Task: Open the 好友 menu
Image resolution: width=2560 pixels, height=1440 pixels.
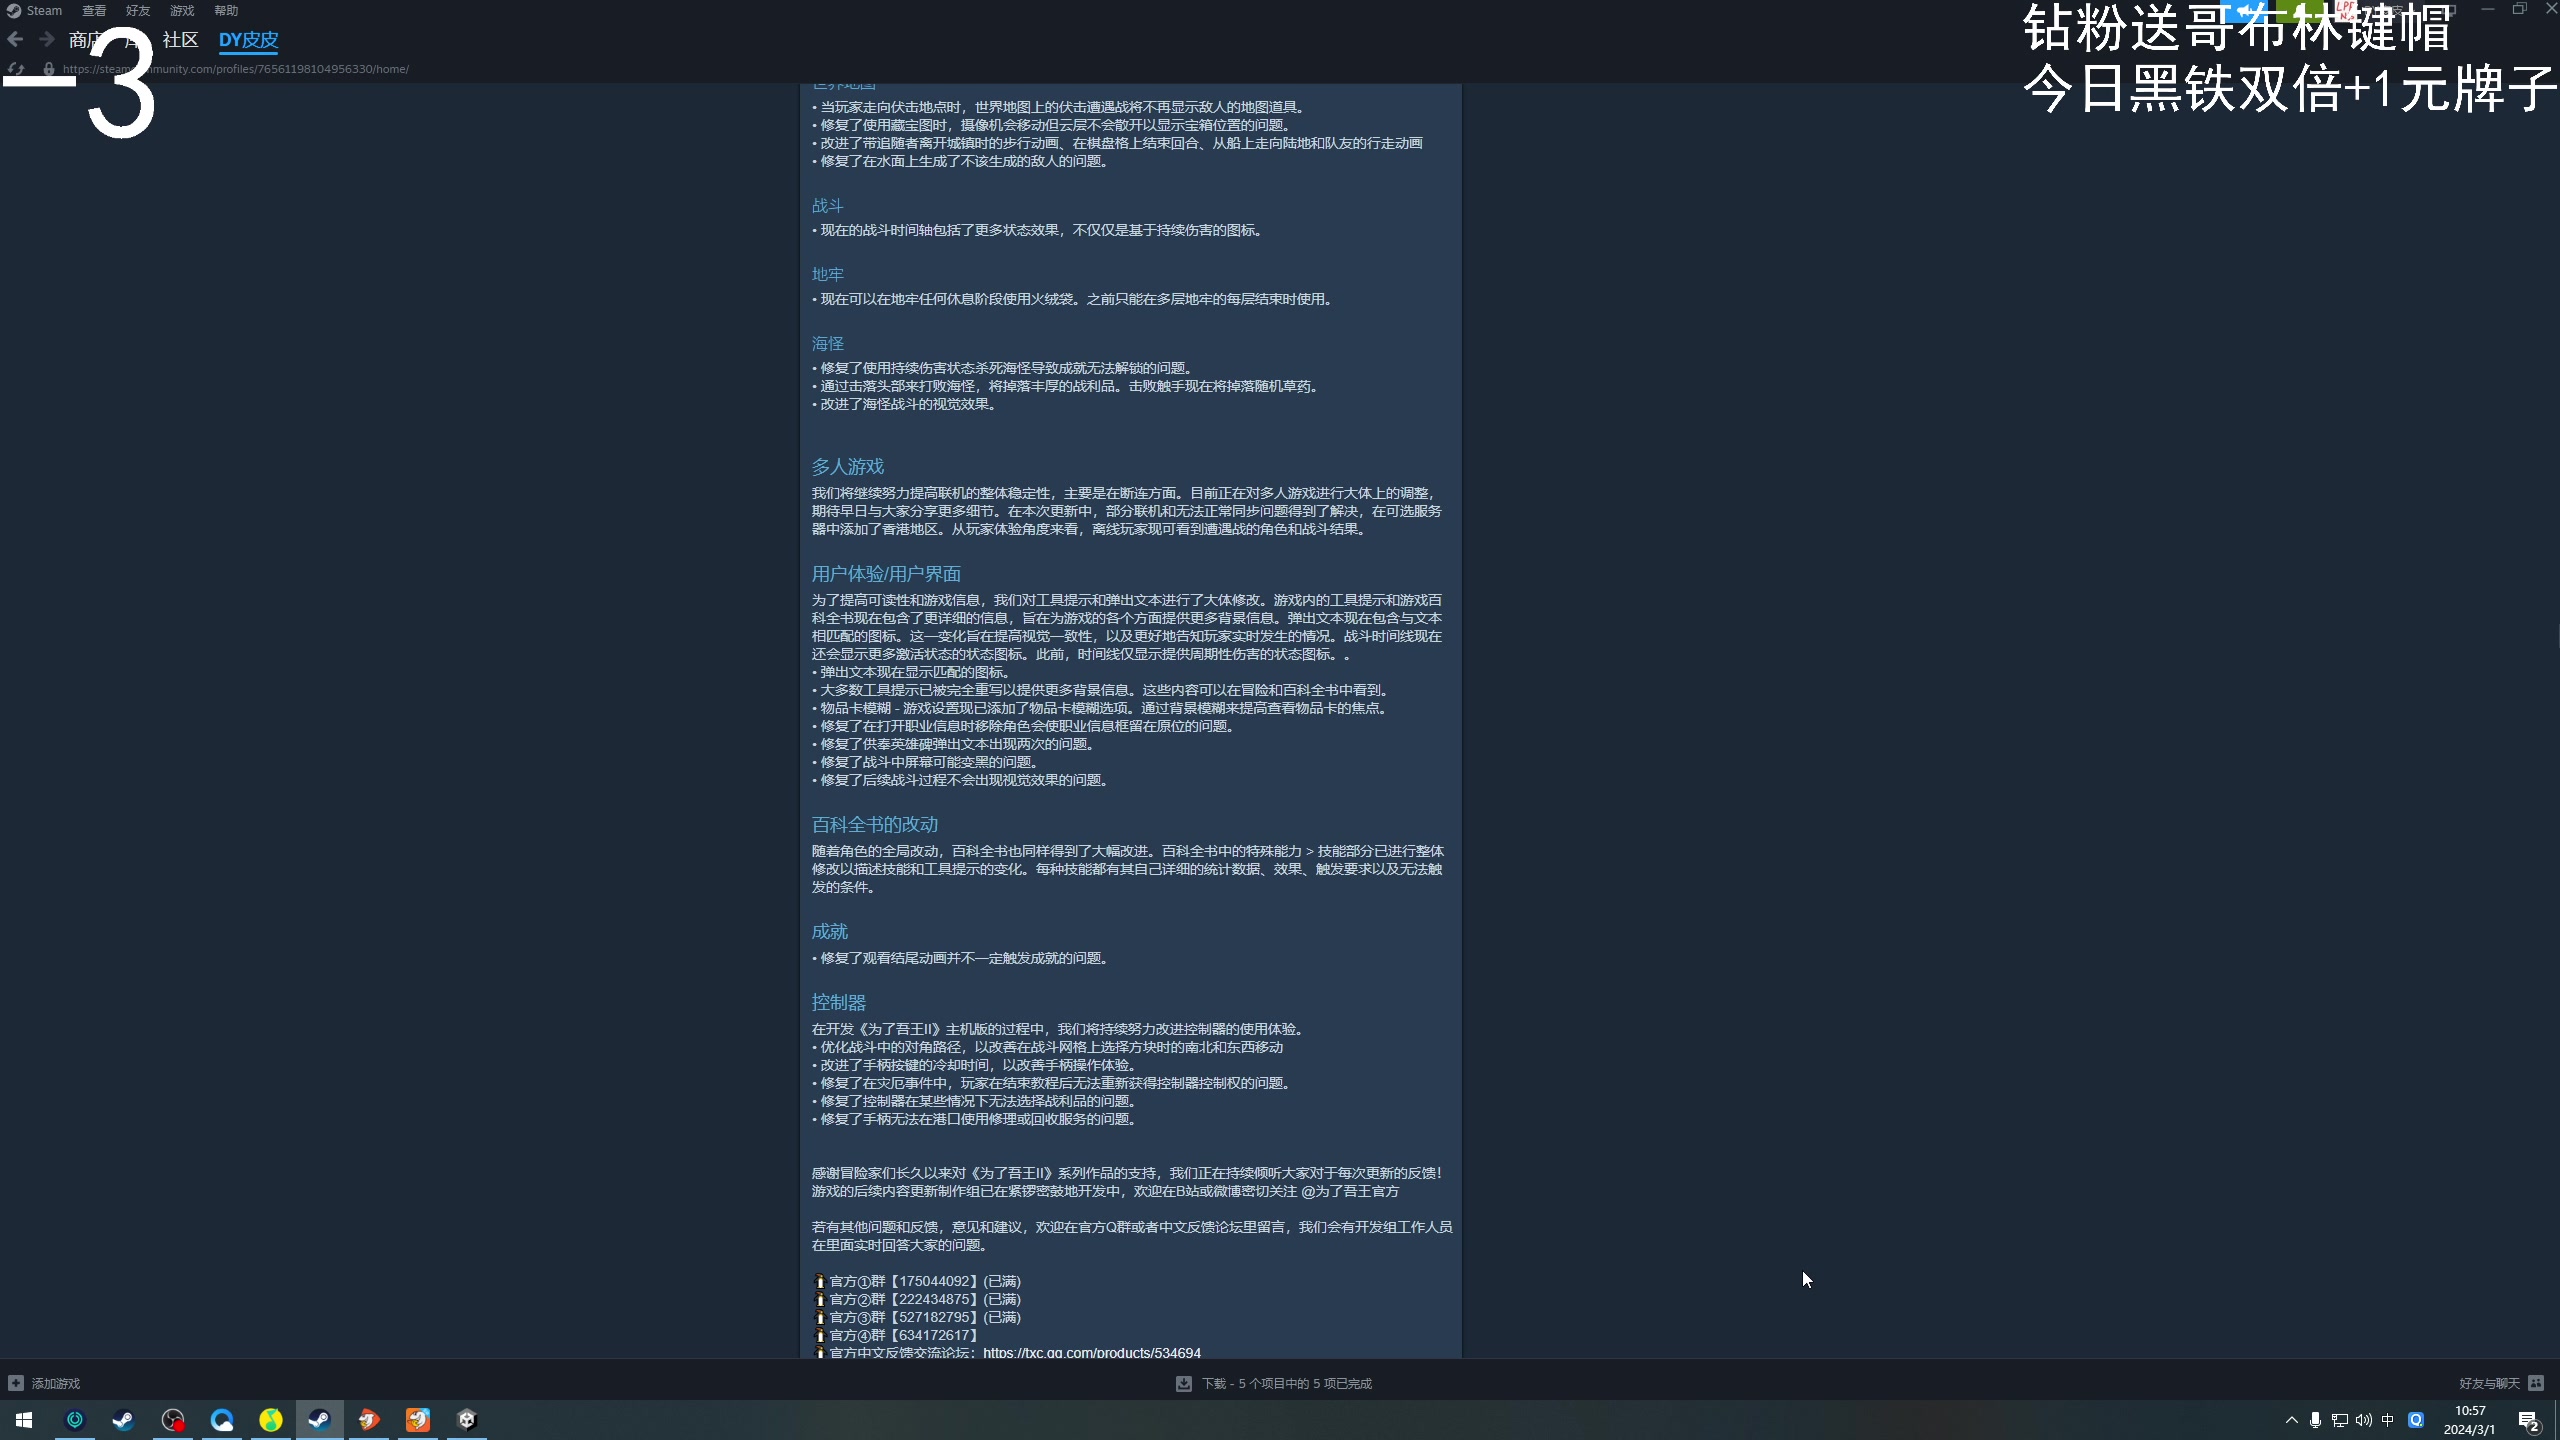Action: [138, 11]
